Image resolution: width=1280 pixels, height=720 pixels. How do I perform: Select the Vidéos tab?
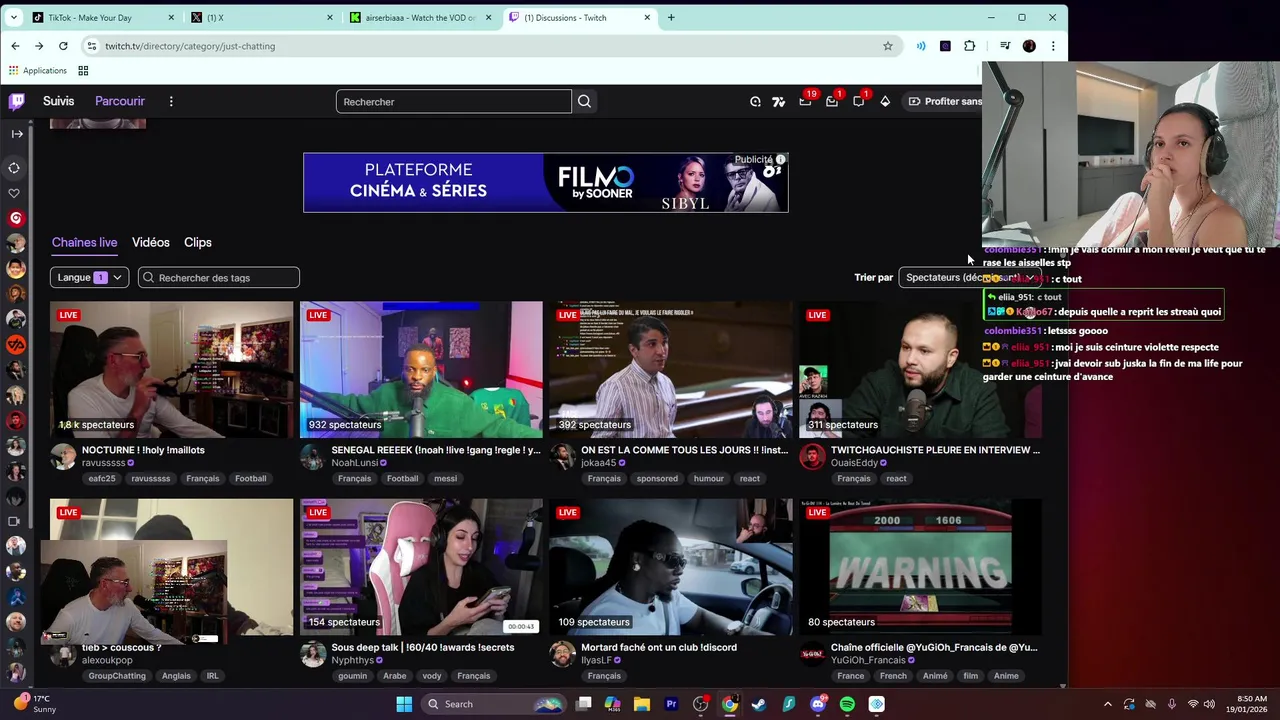151,242
